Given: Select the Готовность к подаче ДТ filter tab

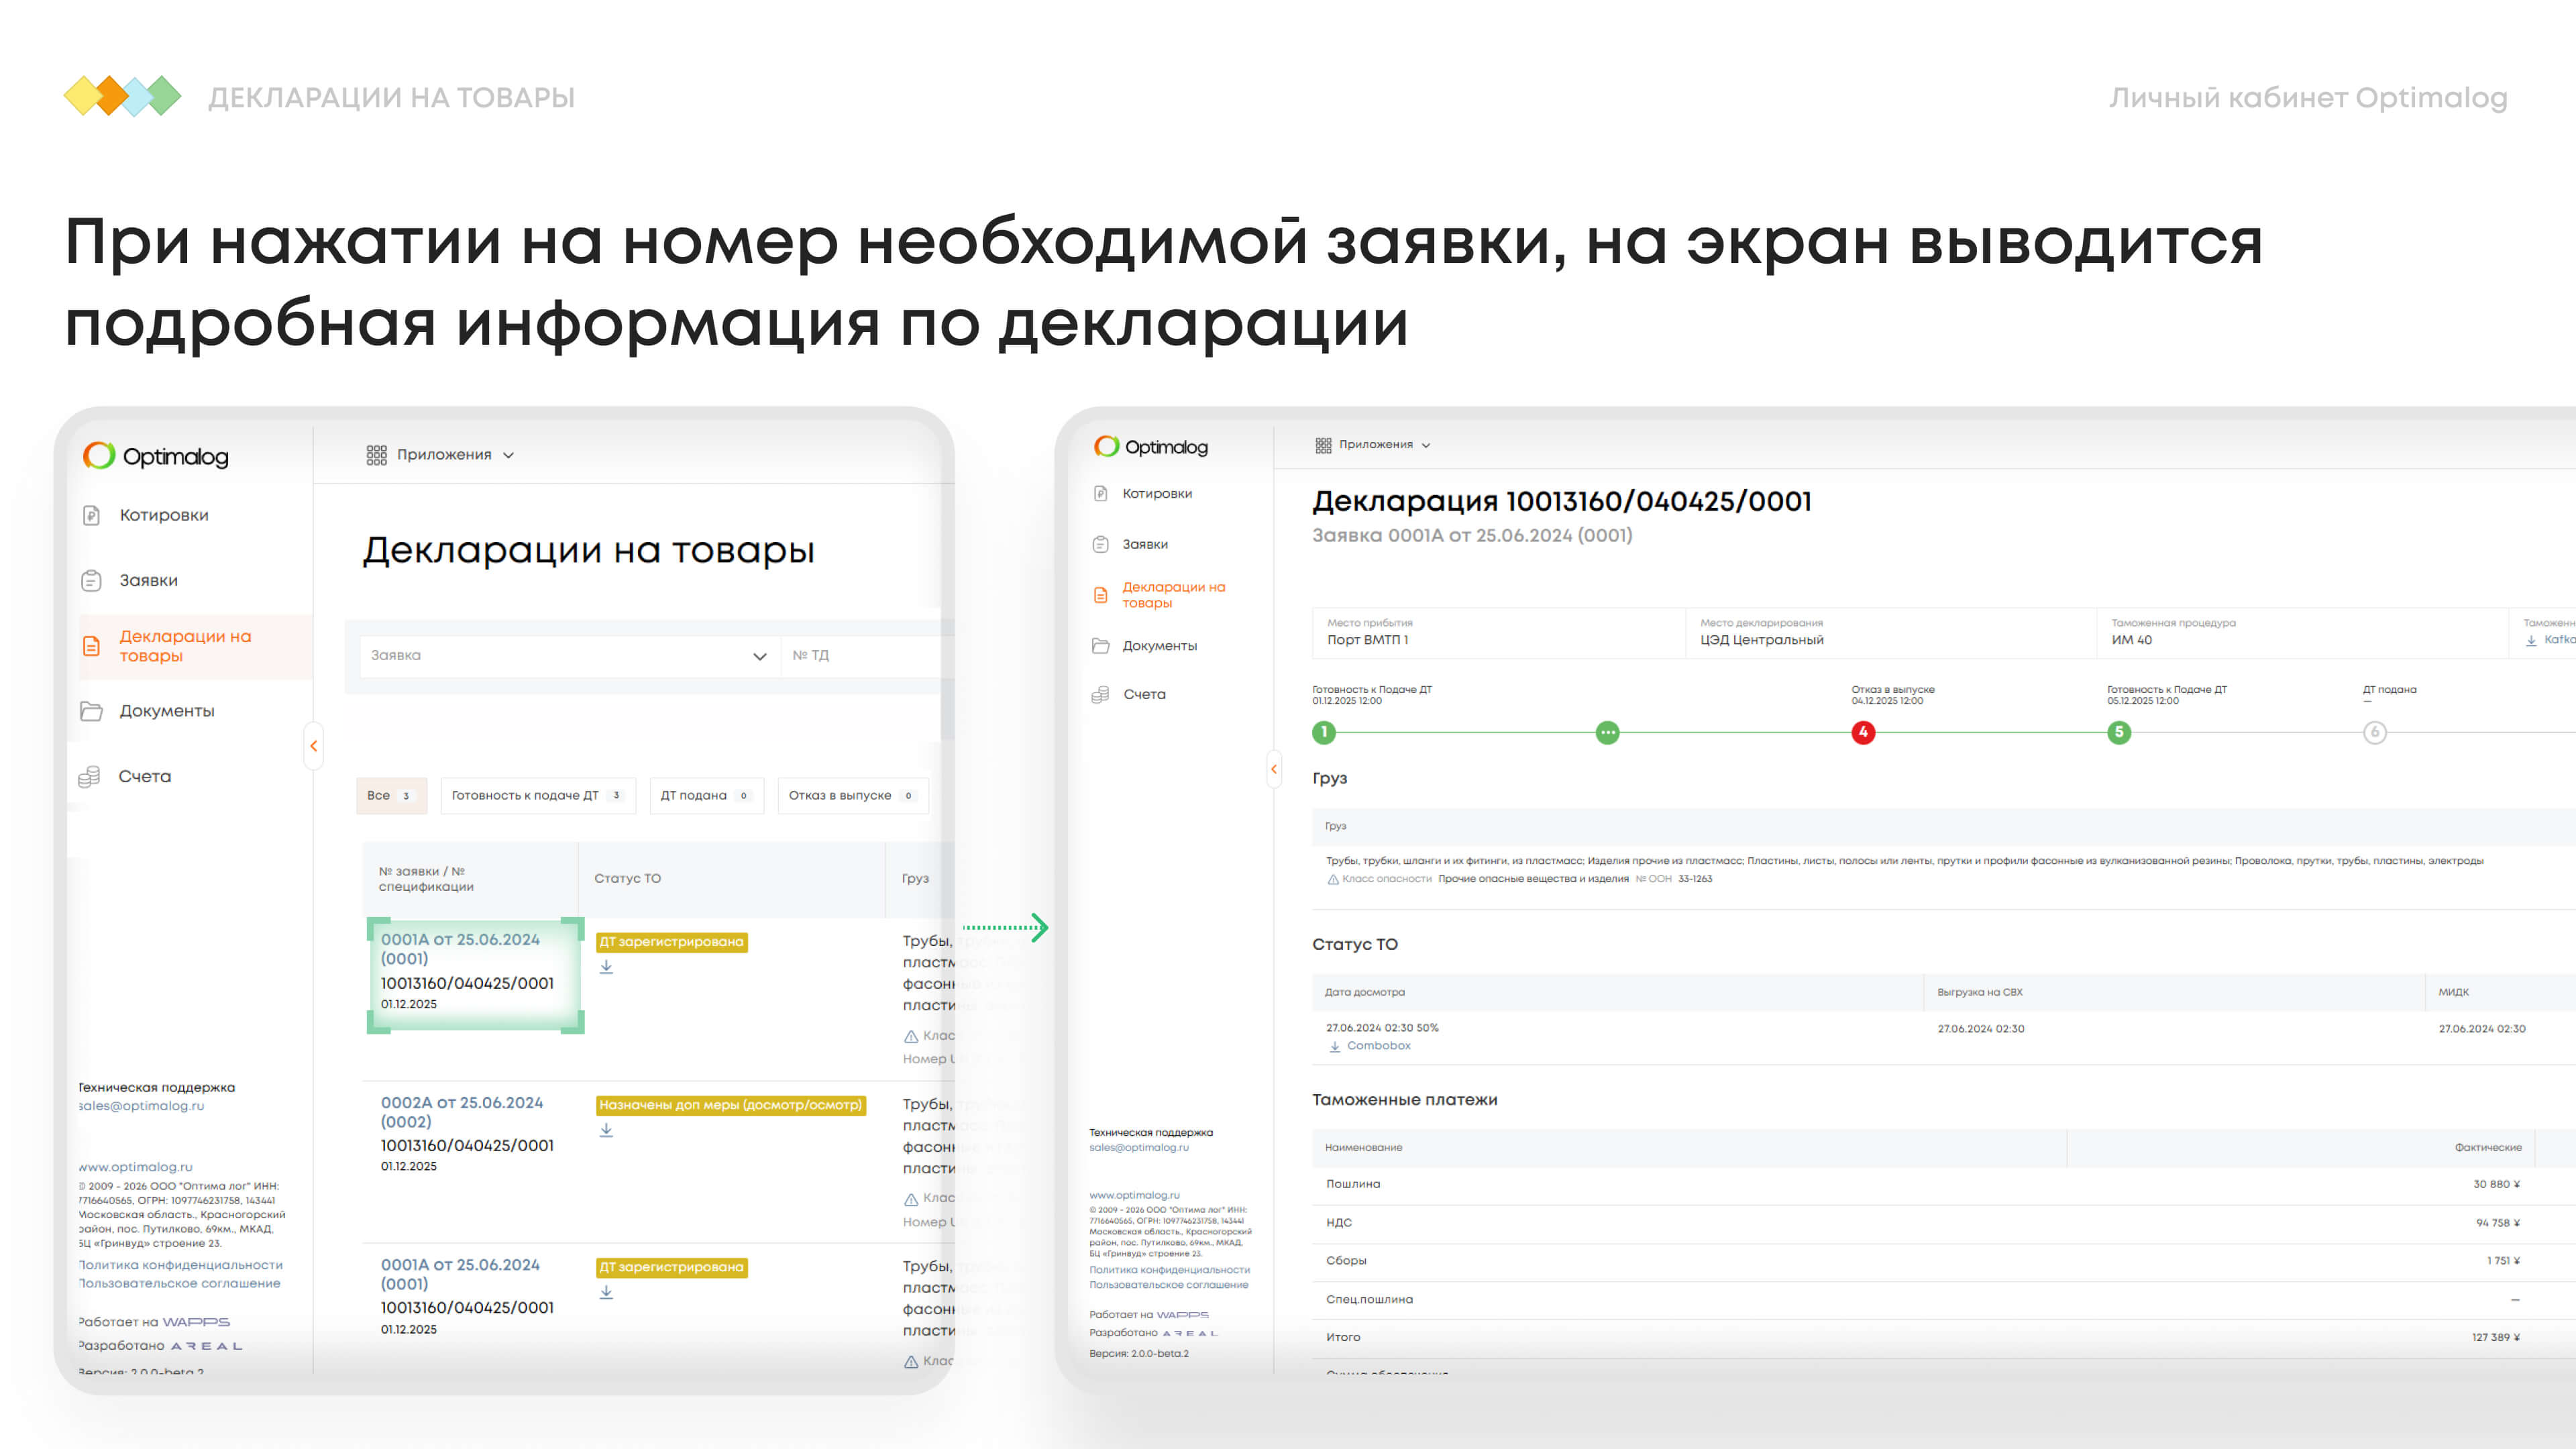Looking at the screenshot, I should 537,796.
